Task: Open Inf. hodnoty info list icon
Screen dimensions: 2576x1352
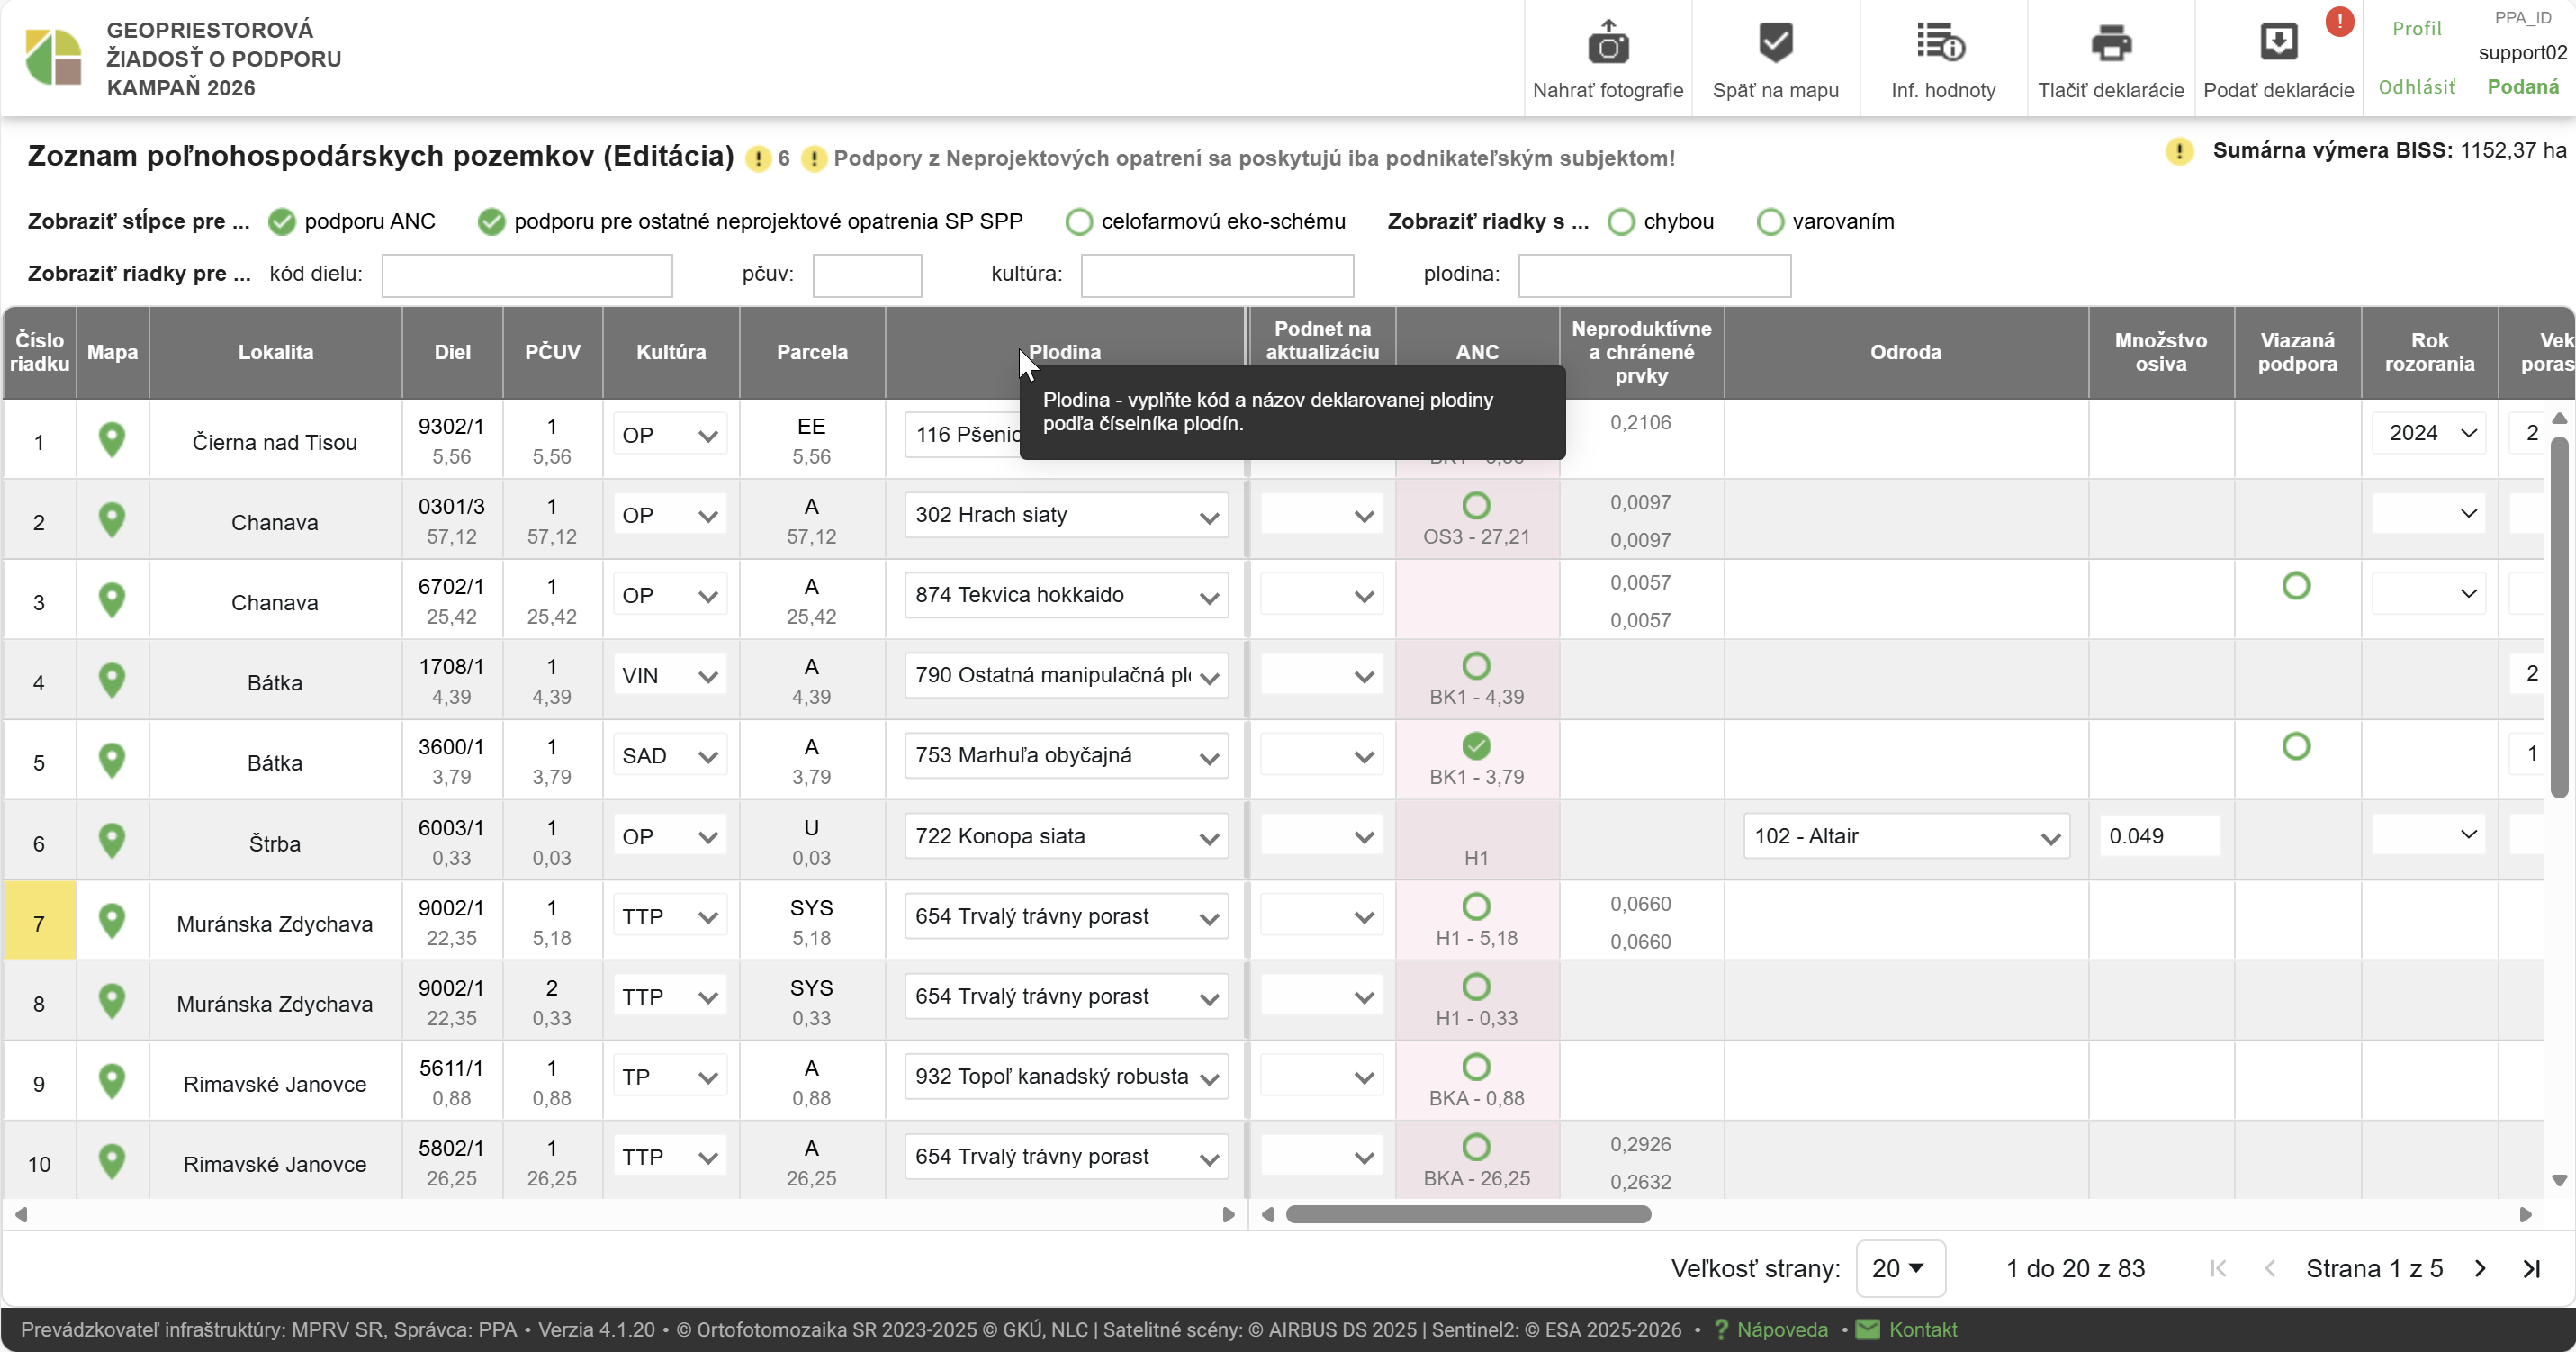Action: click(x=1941, y=44)
